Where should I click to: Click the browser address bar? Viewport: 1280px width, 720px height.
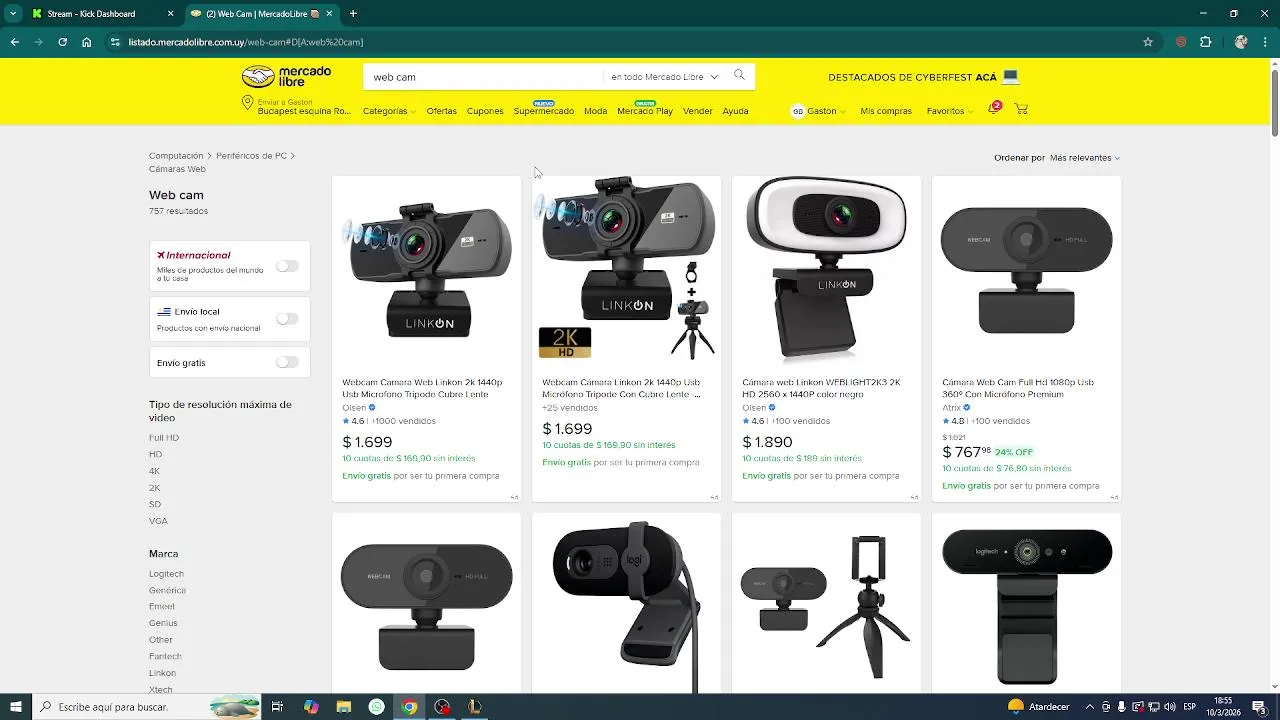[x=630, y=42]
